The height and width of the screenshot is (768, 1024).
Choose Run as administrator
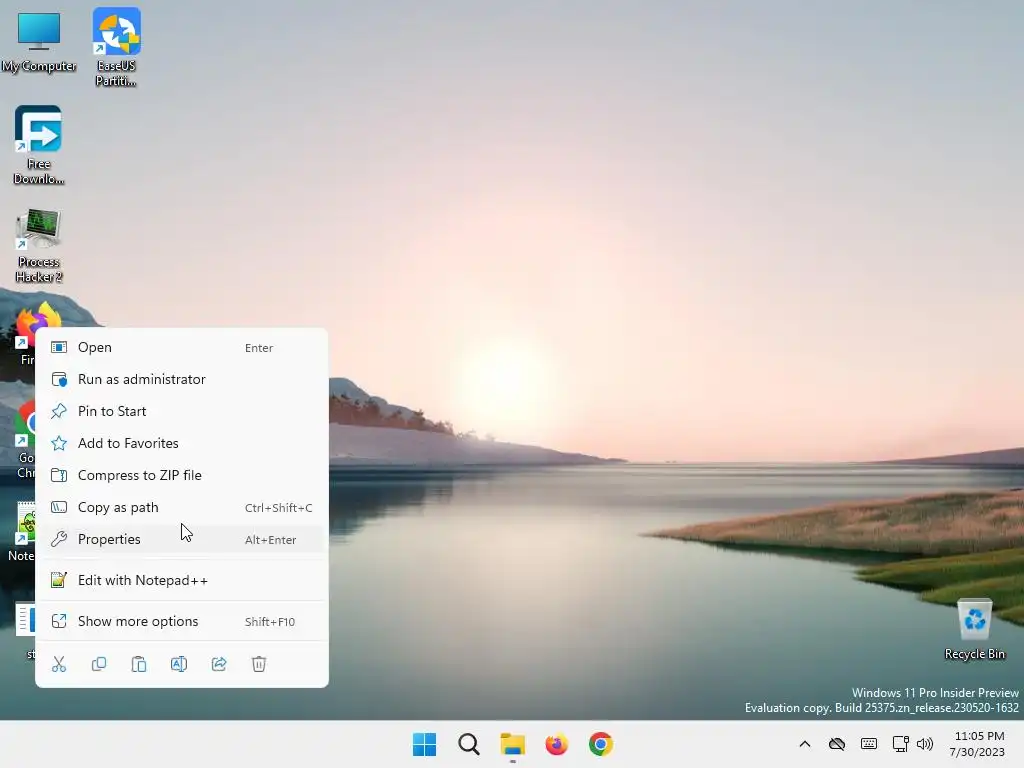coord(181,379)
